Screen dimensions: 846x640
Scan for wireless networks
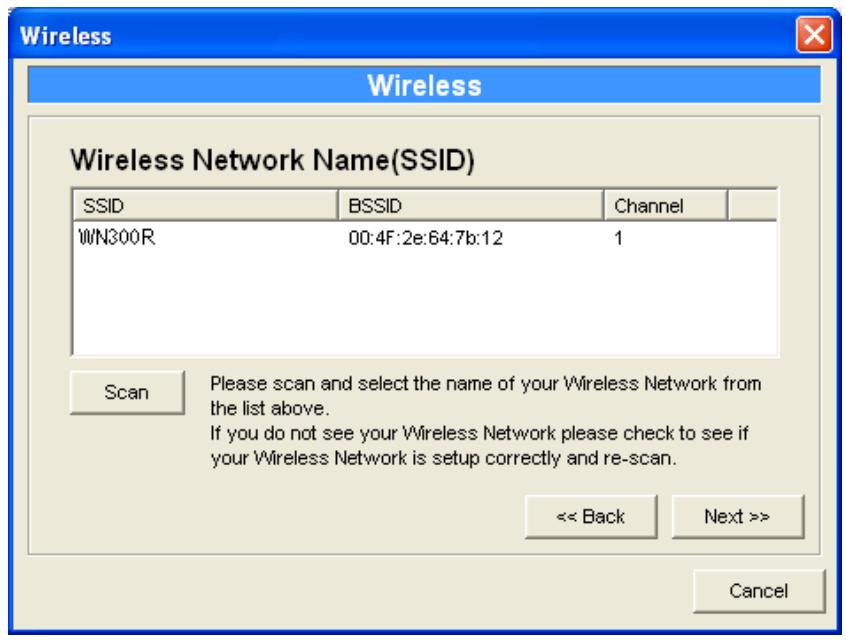pyautogui.click(x=127, y=392)
